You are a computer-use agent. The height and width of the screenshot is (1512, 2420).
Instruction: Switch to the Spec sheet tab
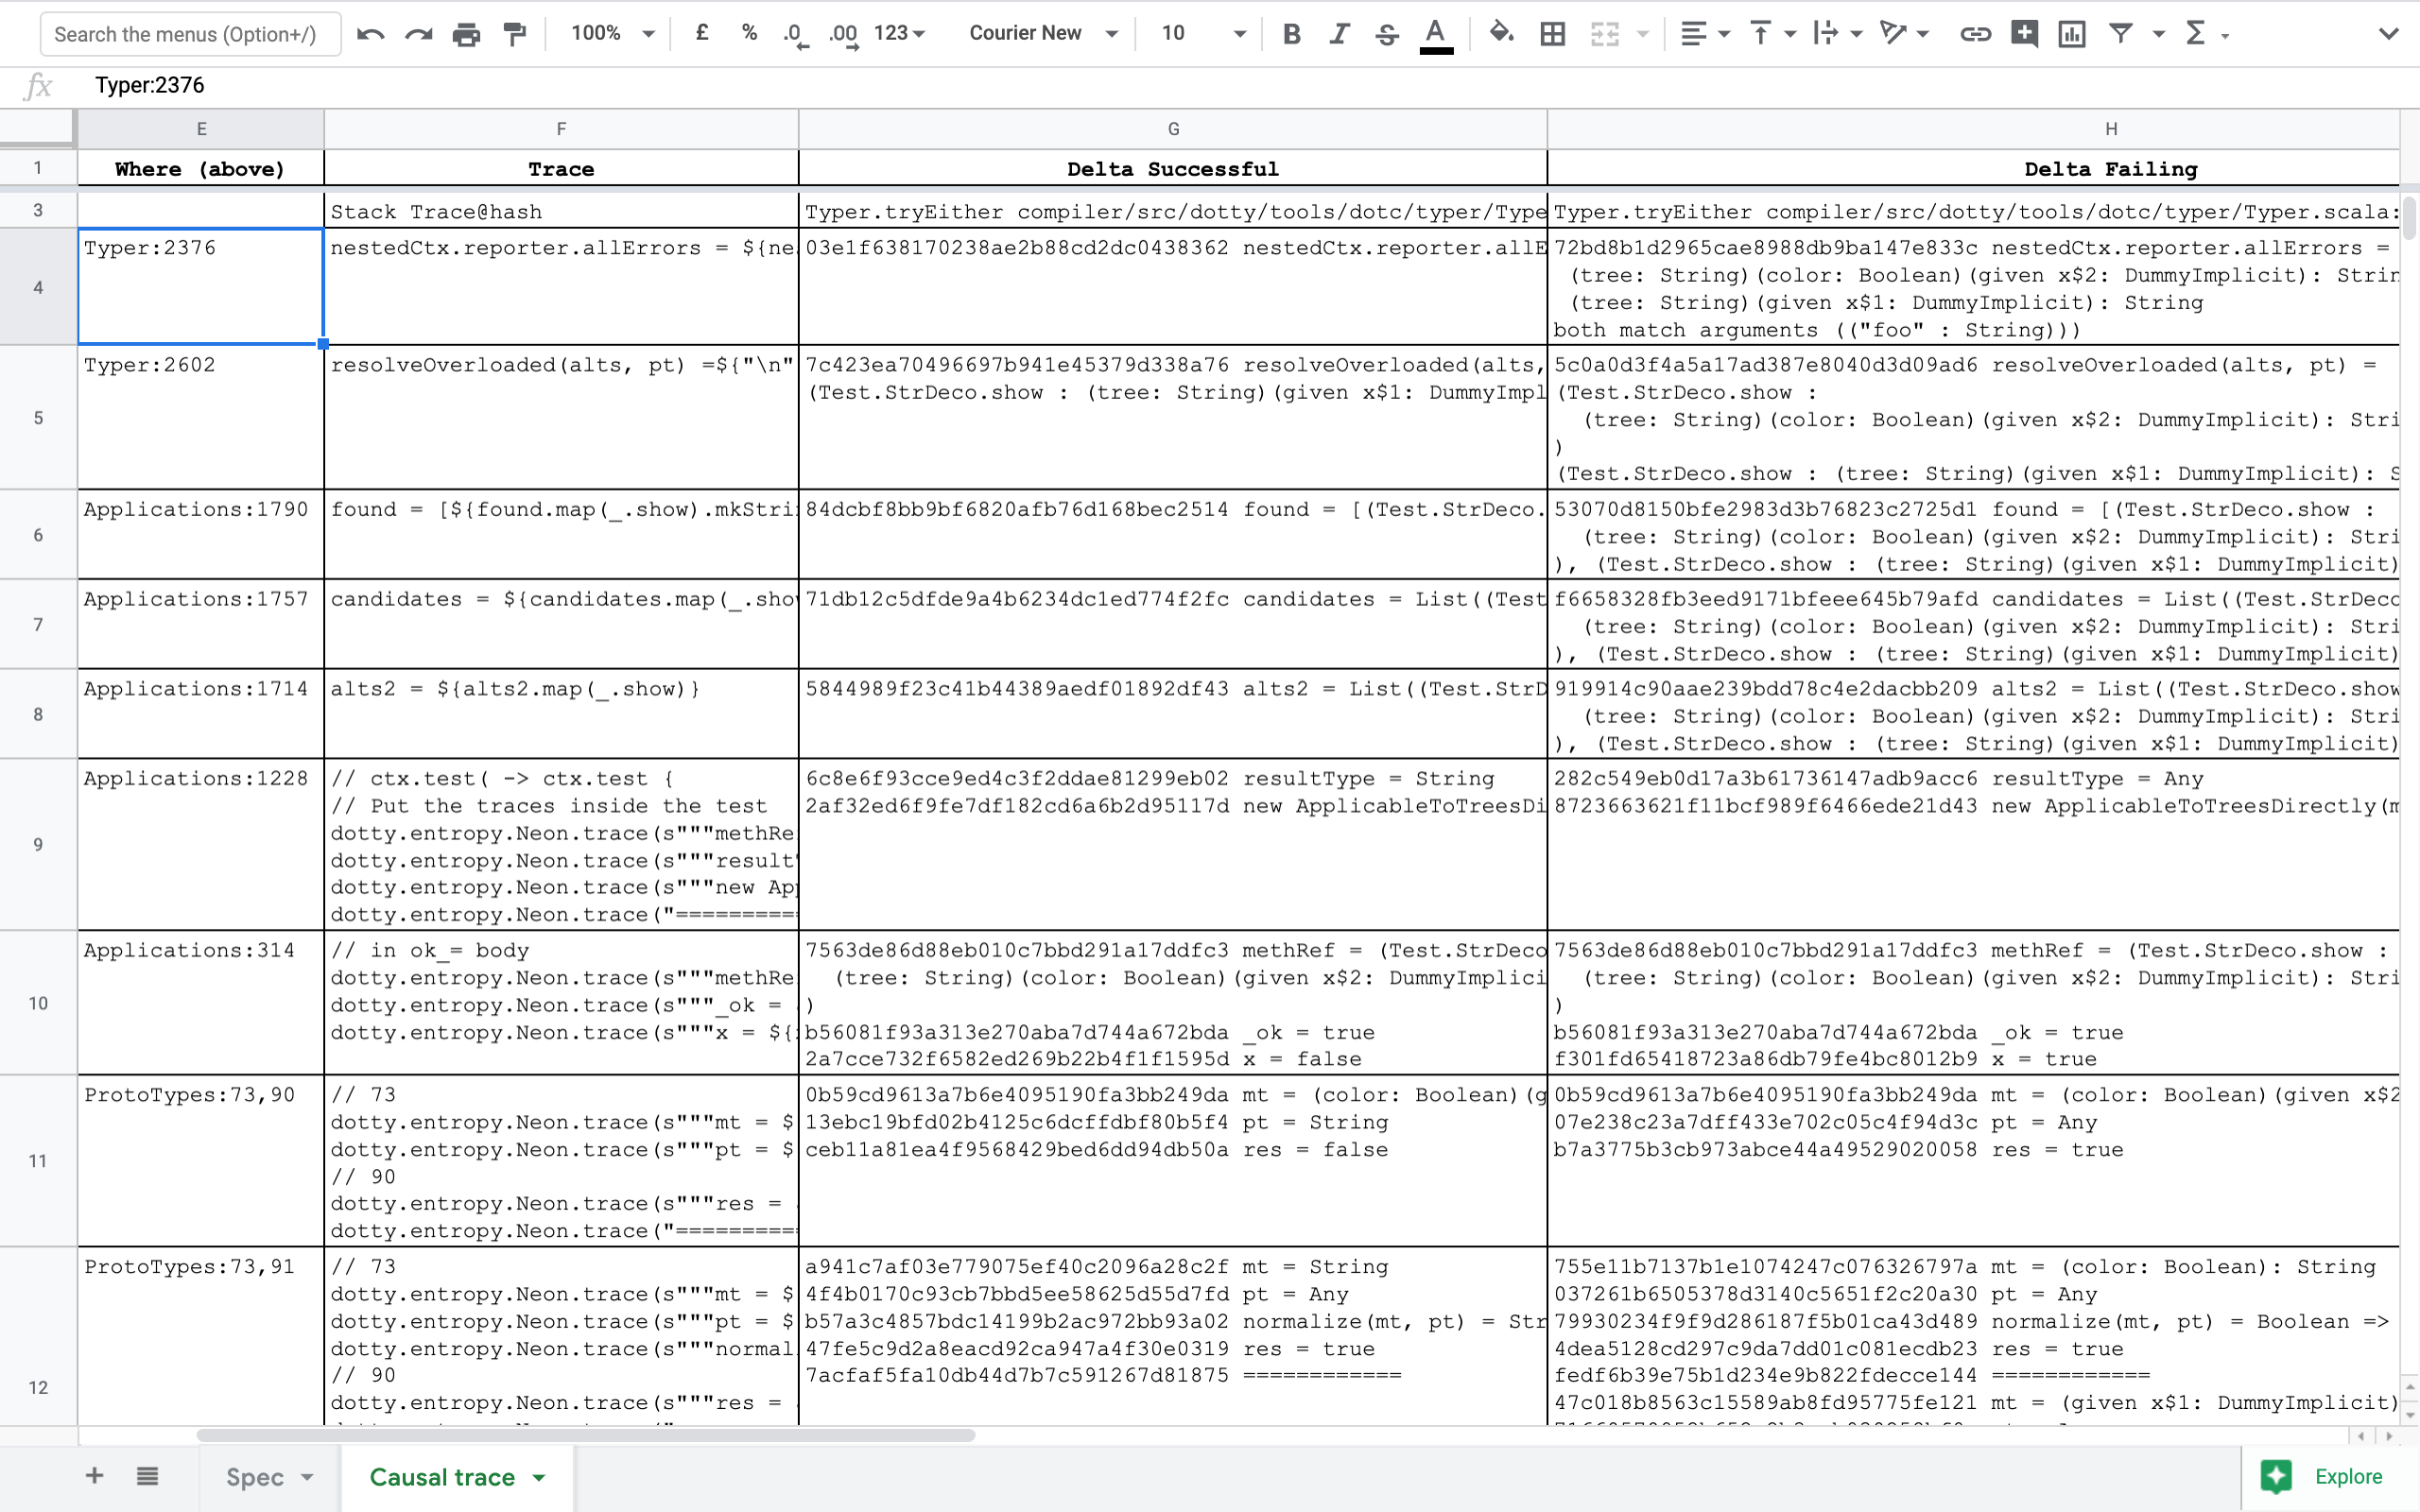[254, 1477]
